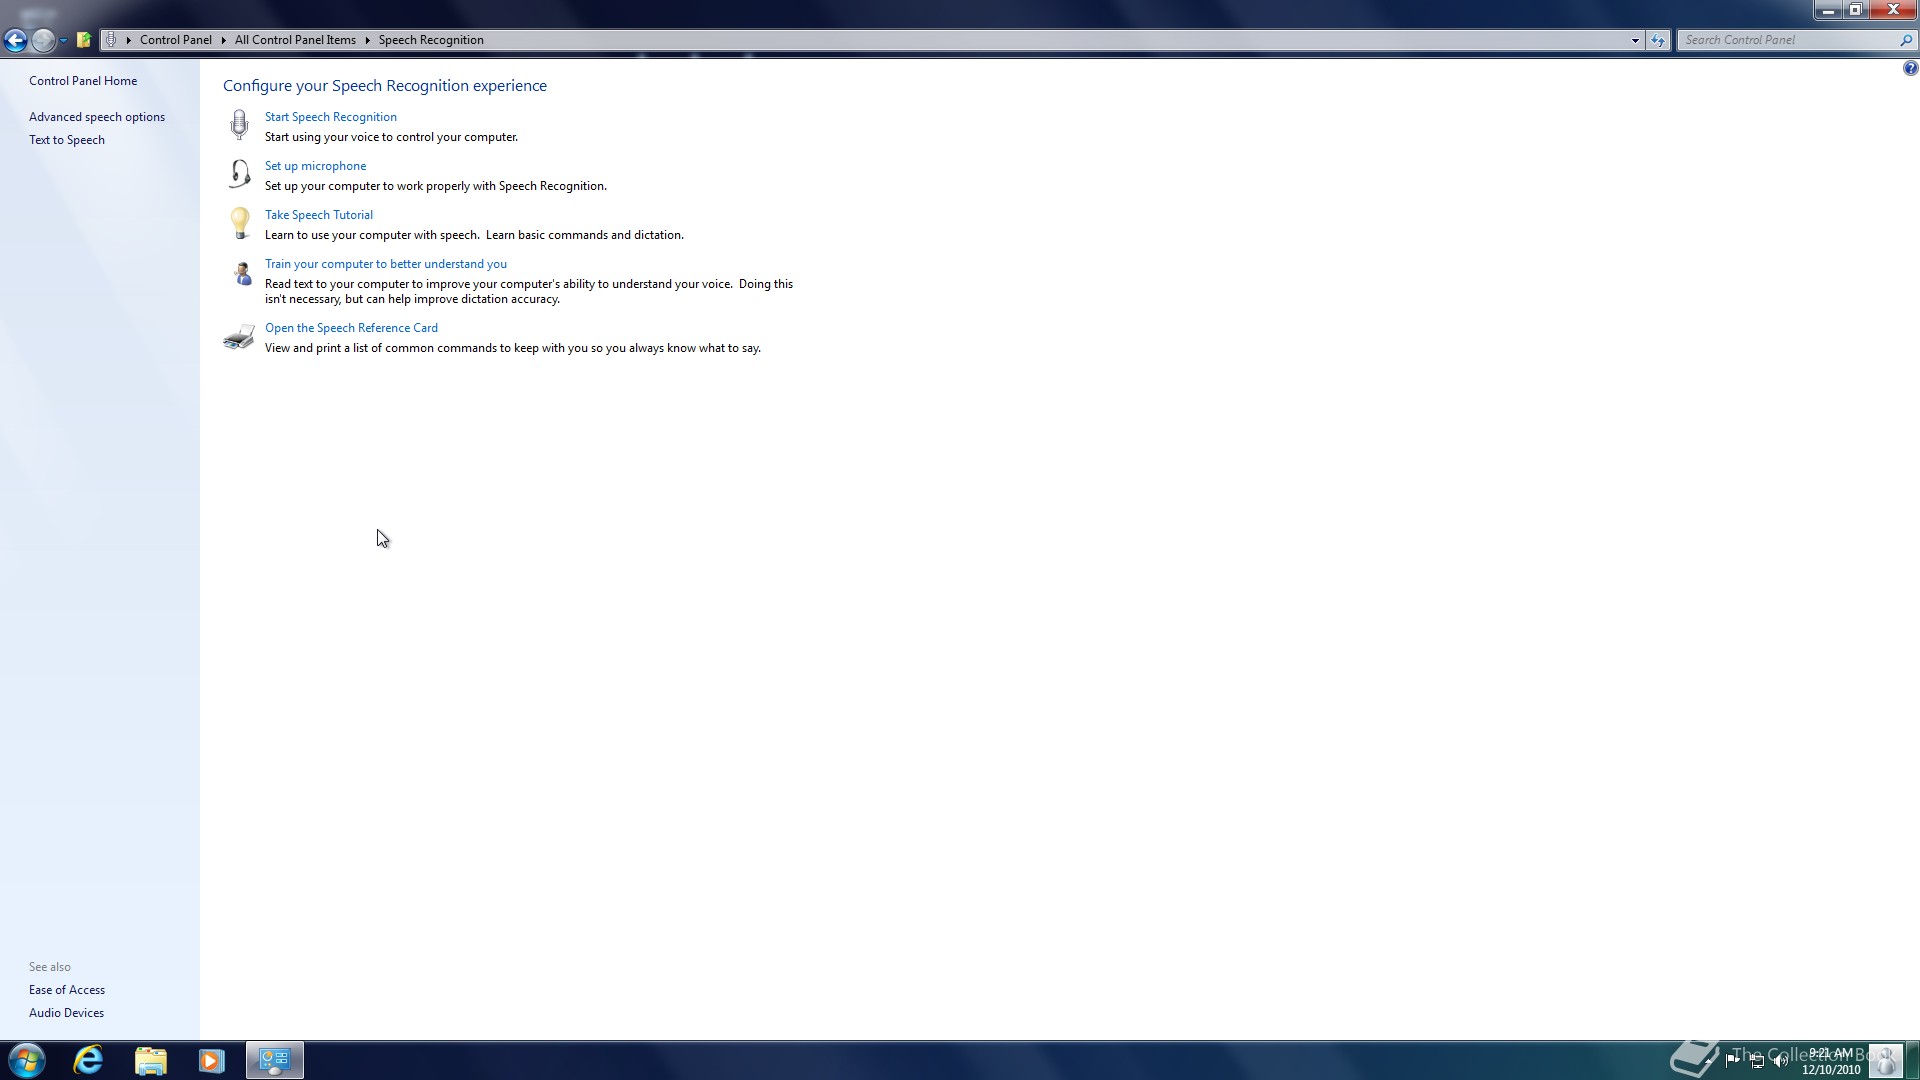Open Ease of Access under See also
Screen dimensions: 1920x1080
pos(67,990)
